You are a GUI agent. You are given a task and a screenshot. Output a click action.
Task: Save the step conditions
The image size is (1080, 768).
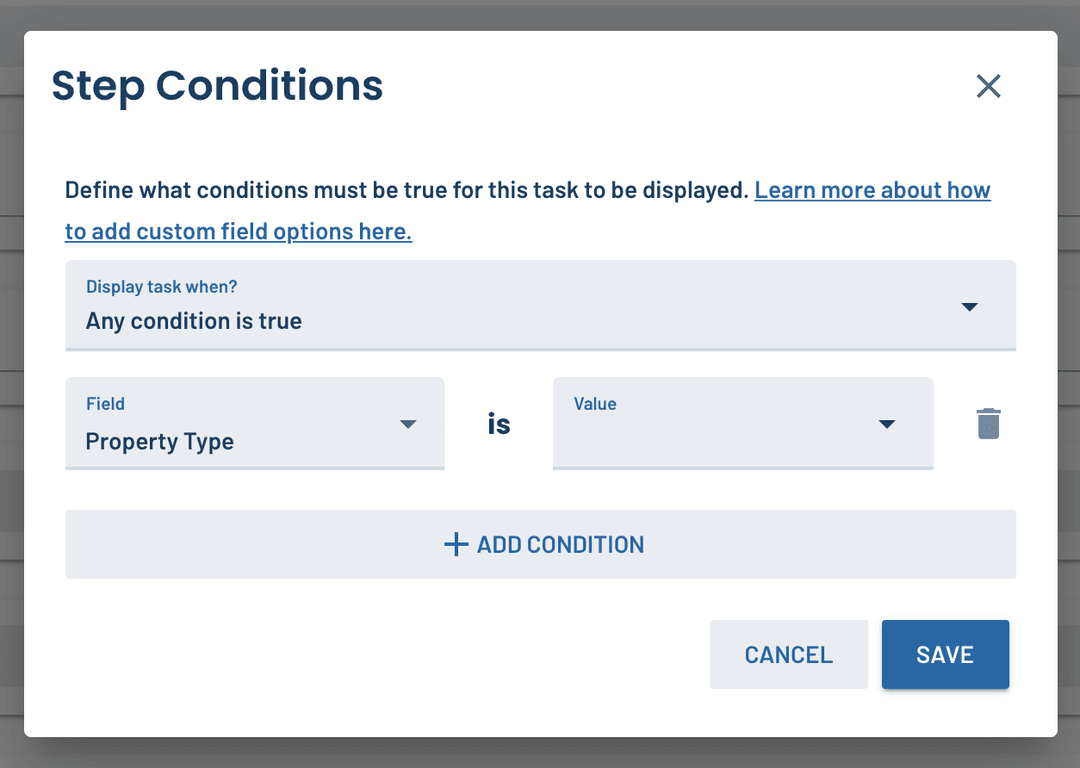[x=944, y=654]
